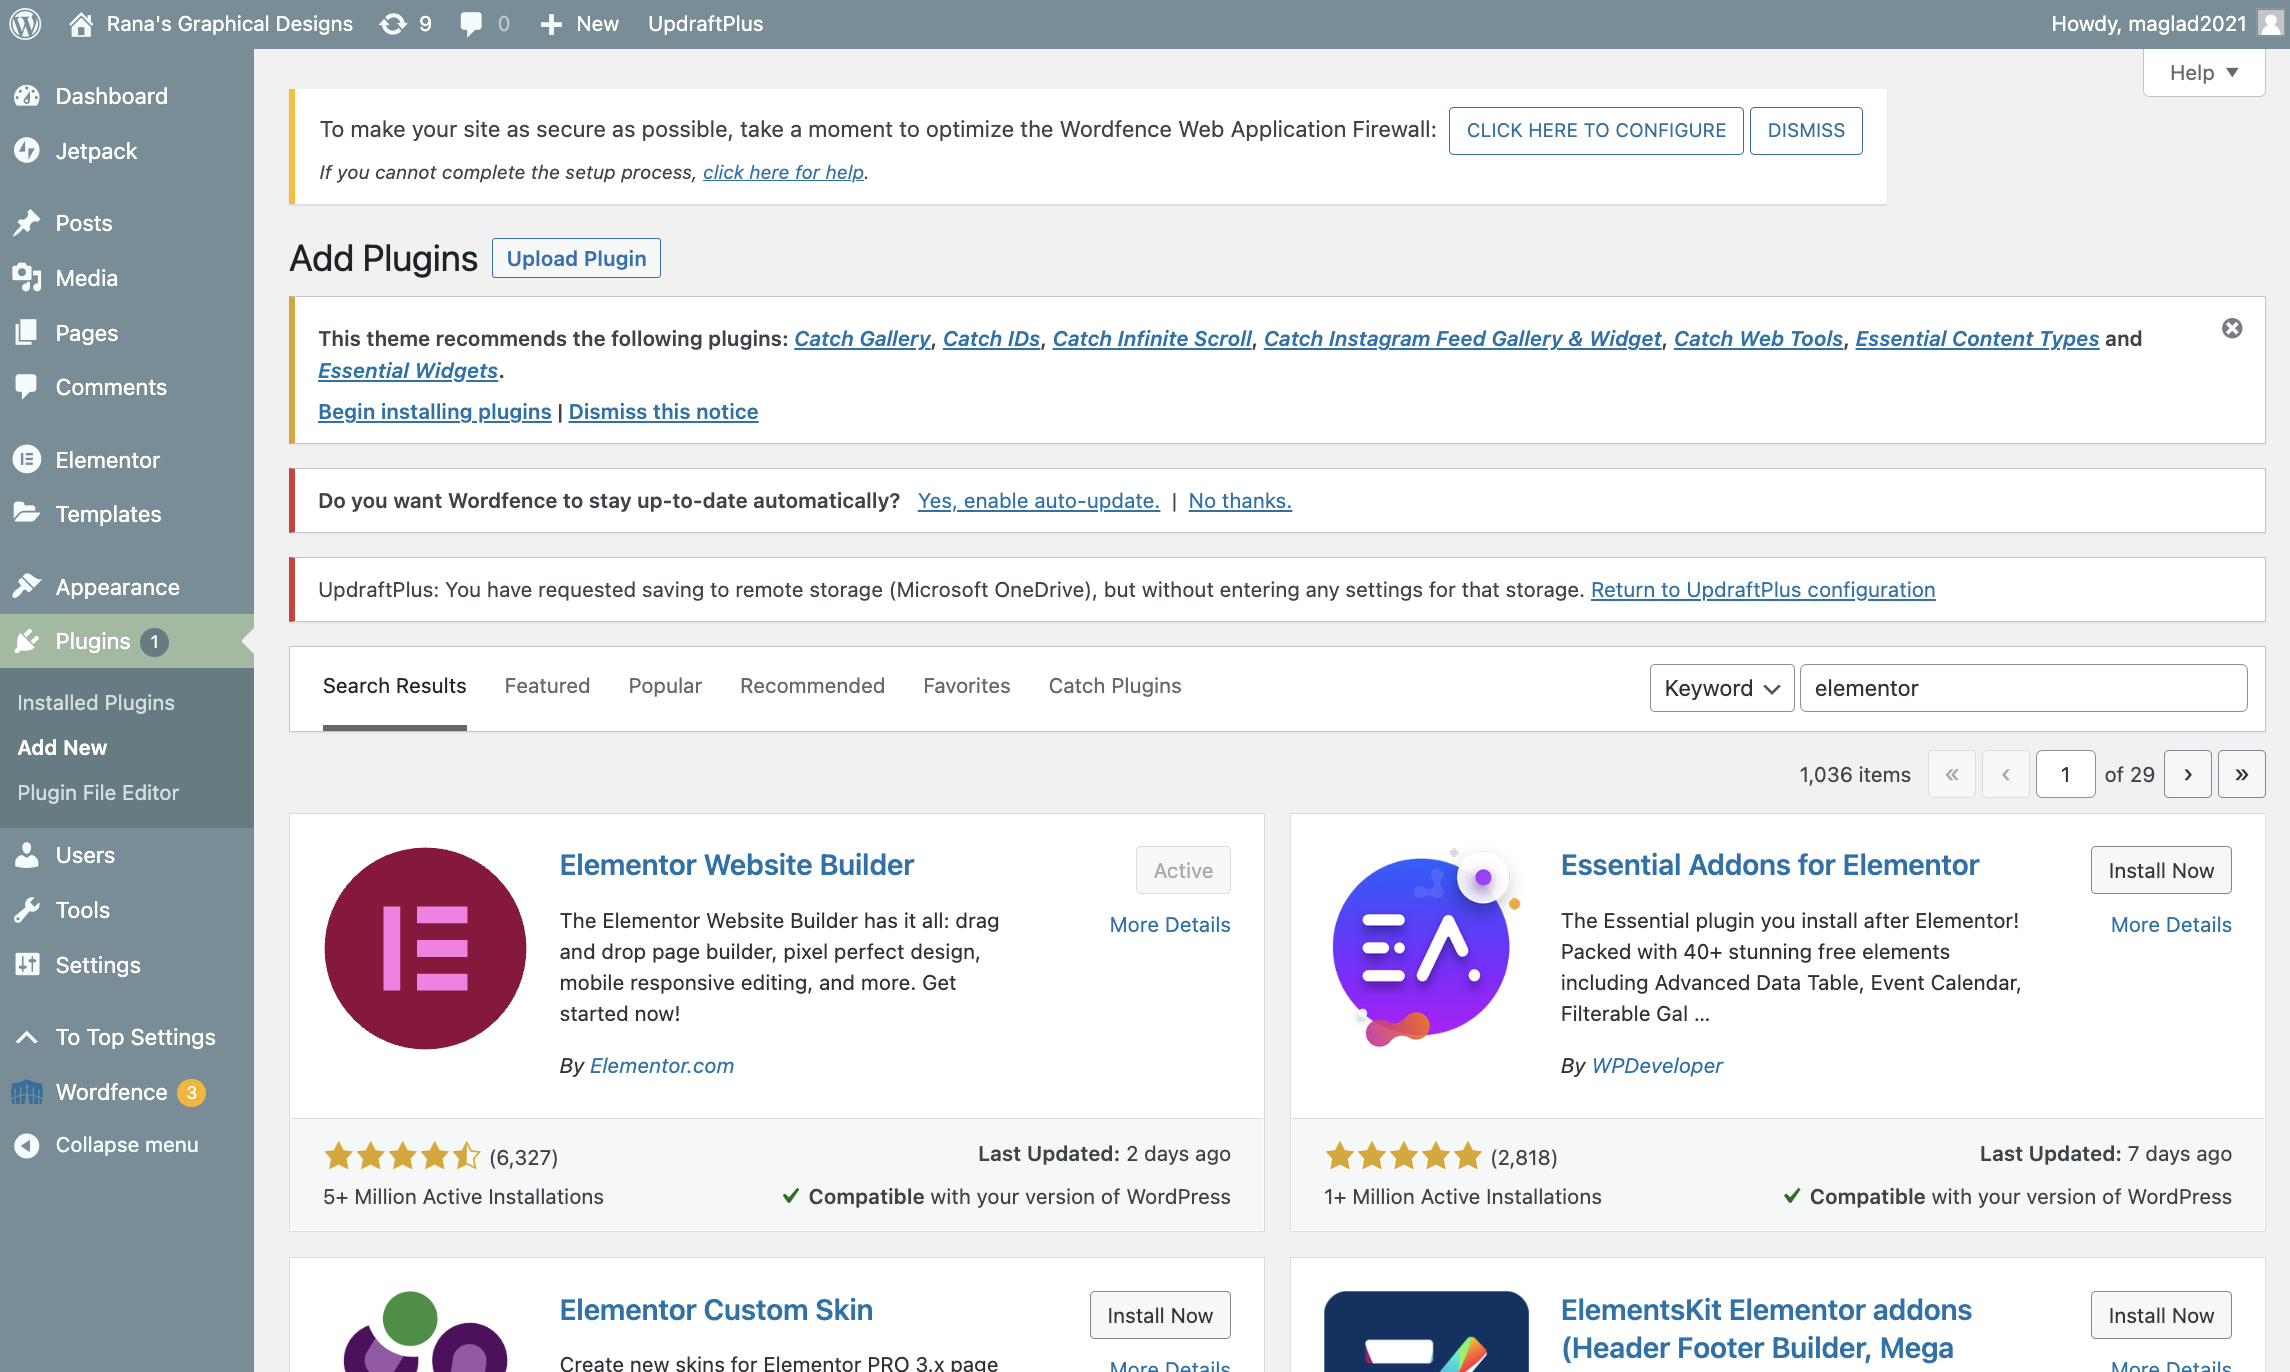Open the Essential Widgets plugin link
2290x1372 pixels.
coord(408,371)
